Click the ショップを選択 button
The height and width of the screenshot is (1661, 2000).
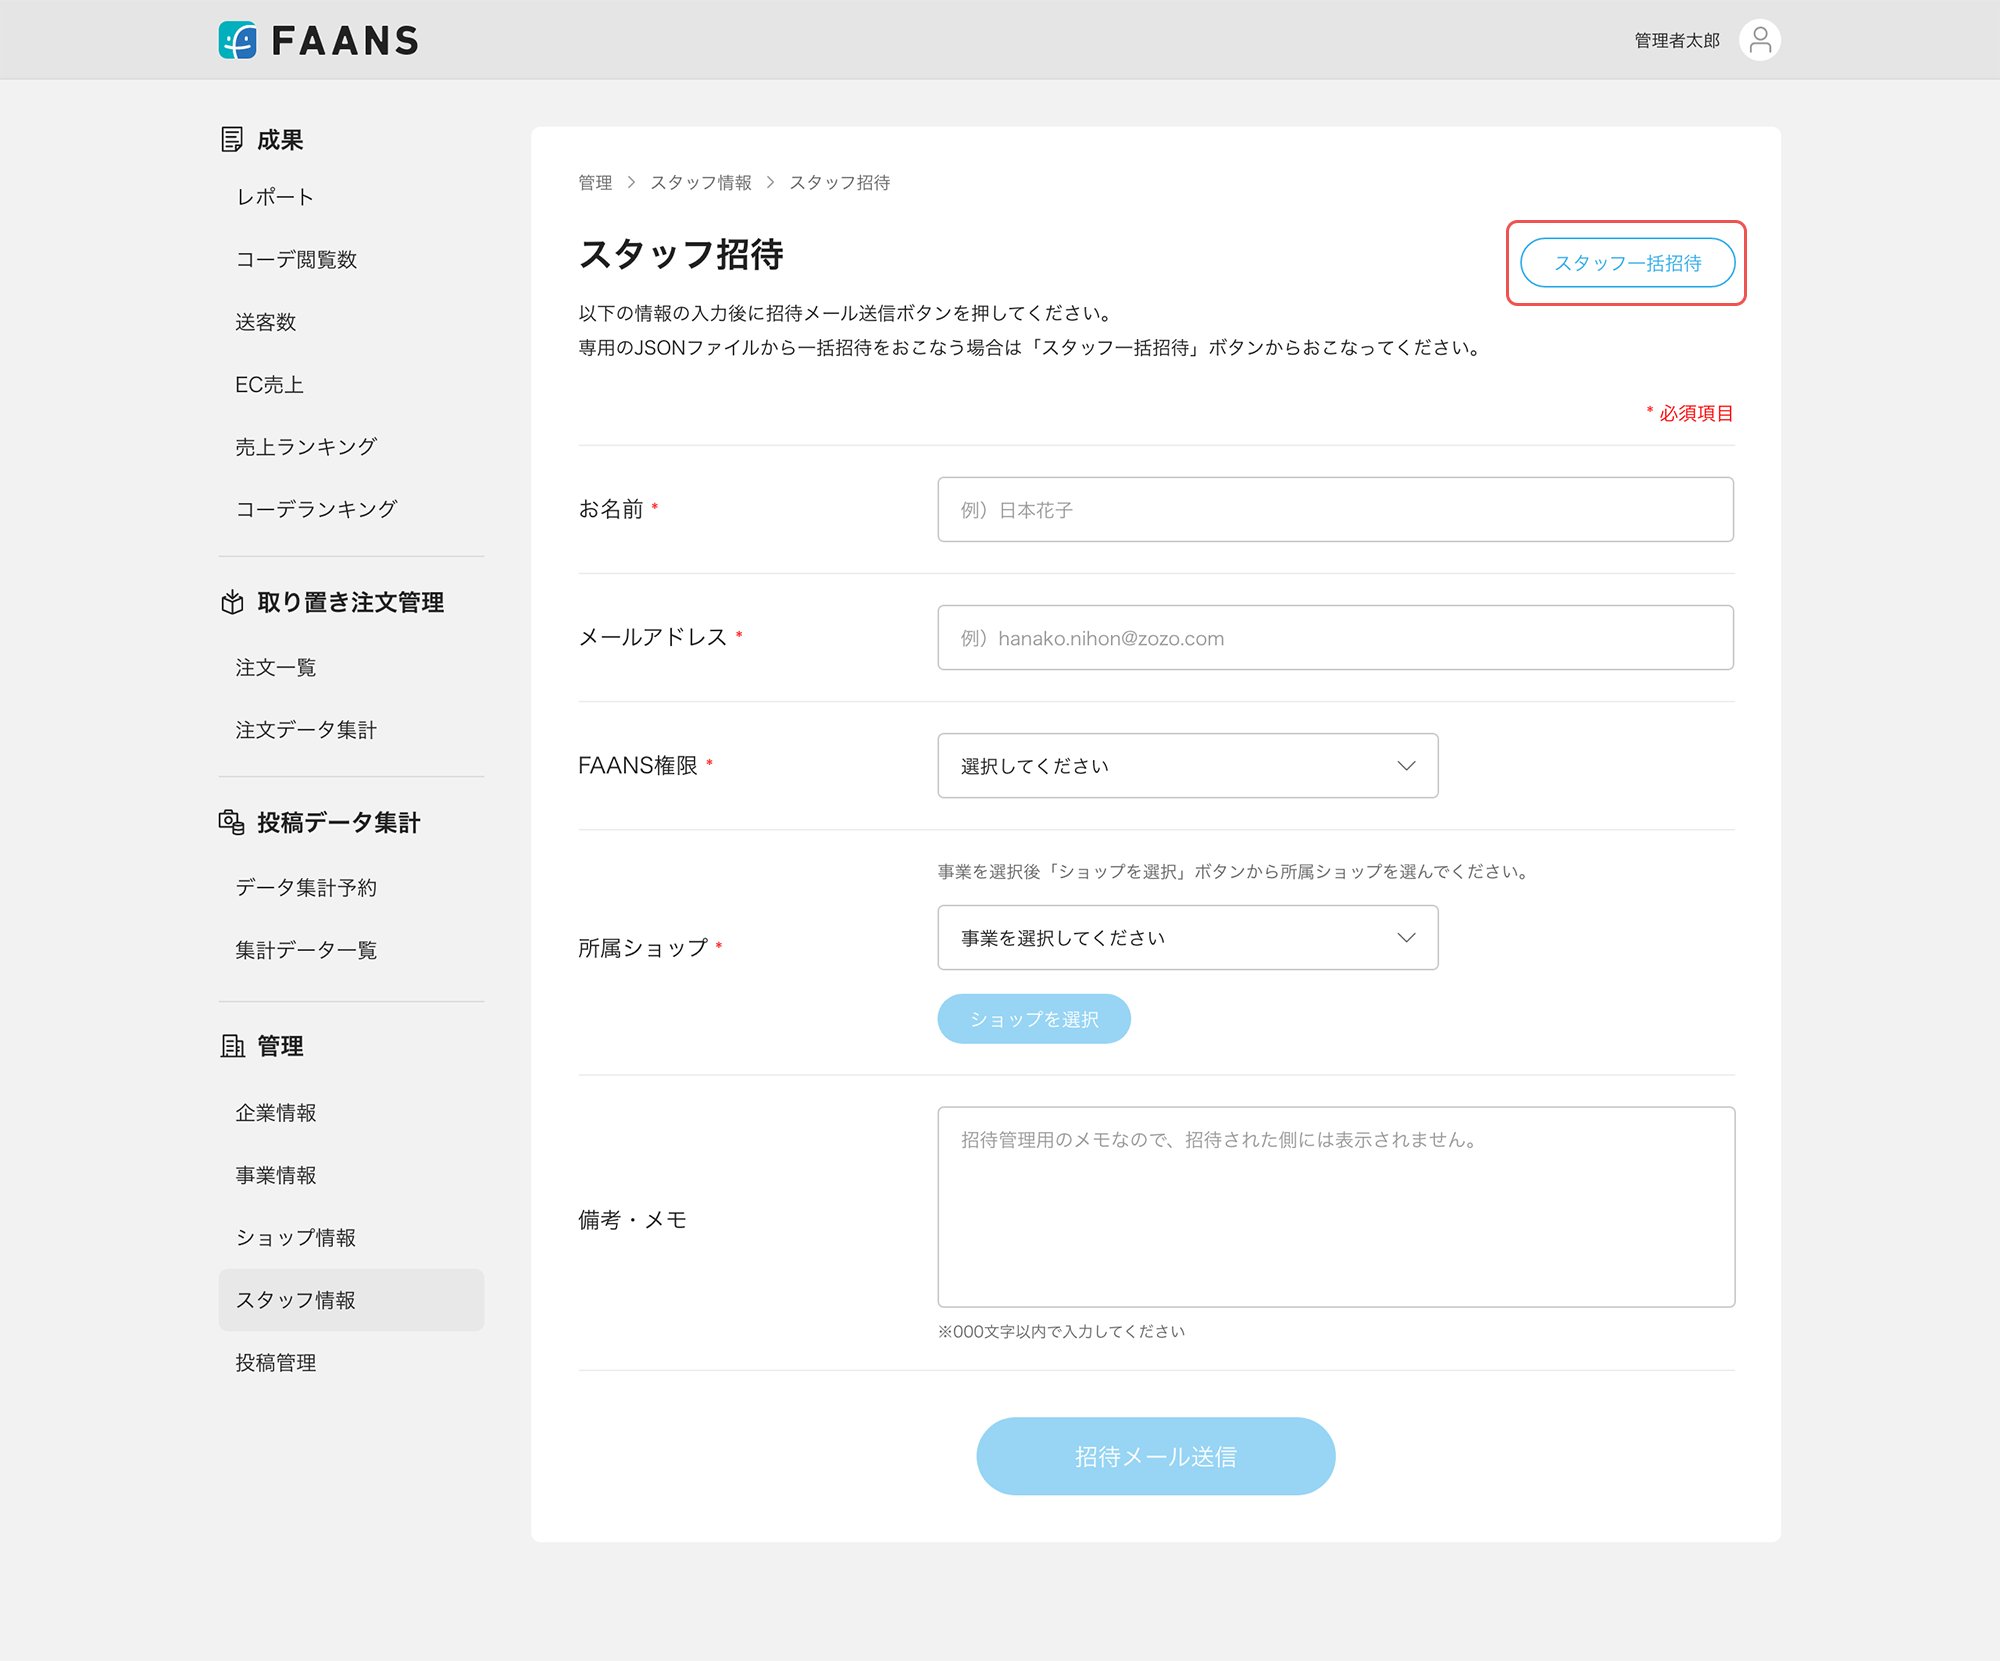(1034, 1019)
